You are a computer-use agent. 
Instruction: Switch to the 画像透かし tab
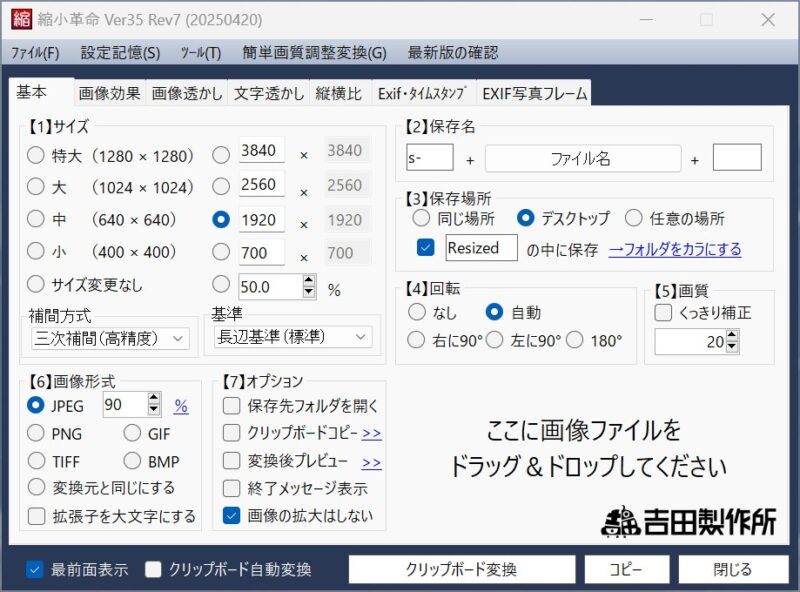tap(187, 93)
